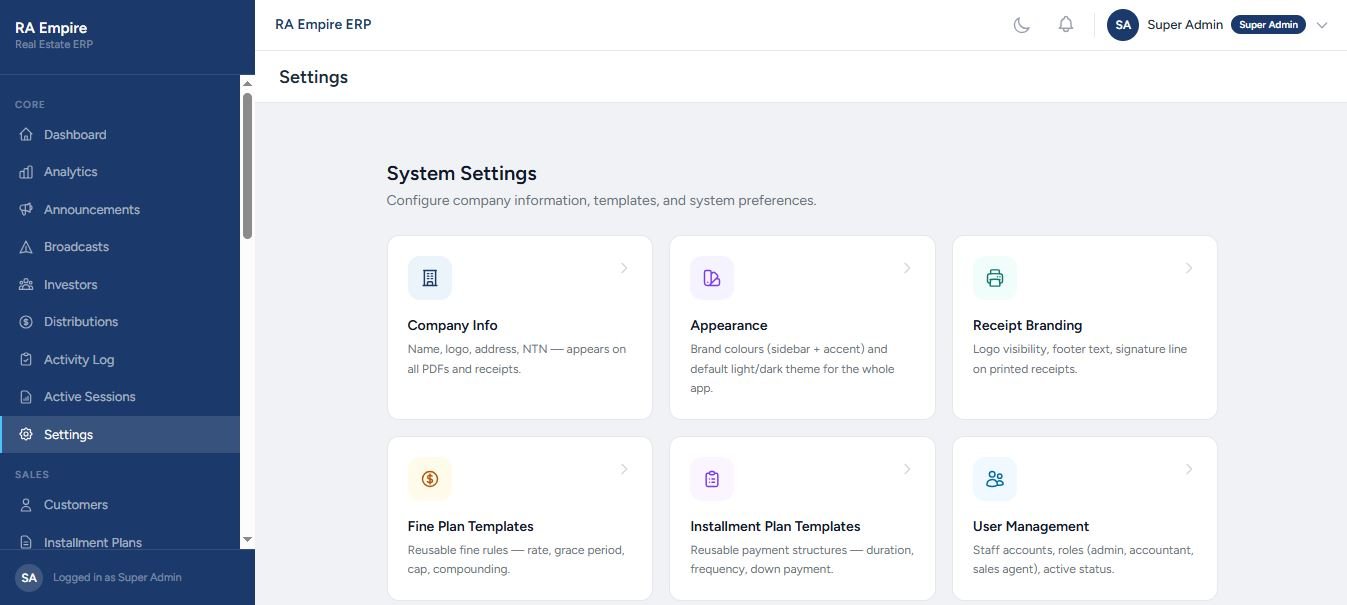This screenshot has width=1347, height=605.
Task: Click the chevron arrow on User Management card
Action: point(1189,469)
